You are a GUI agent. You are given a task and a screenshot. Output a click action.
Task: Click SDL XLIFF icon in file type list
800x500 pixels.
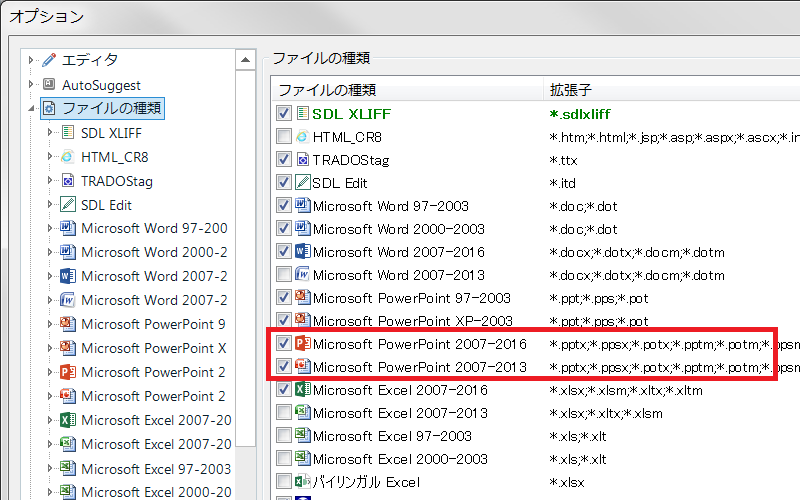(x=303, y=113)
